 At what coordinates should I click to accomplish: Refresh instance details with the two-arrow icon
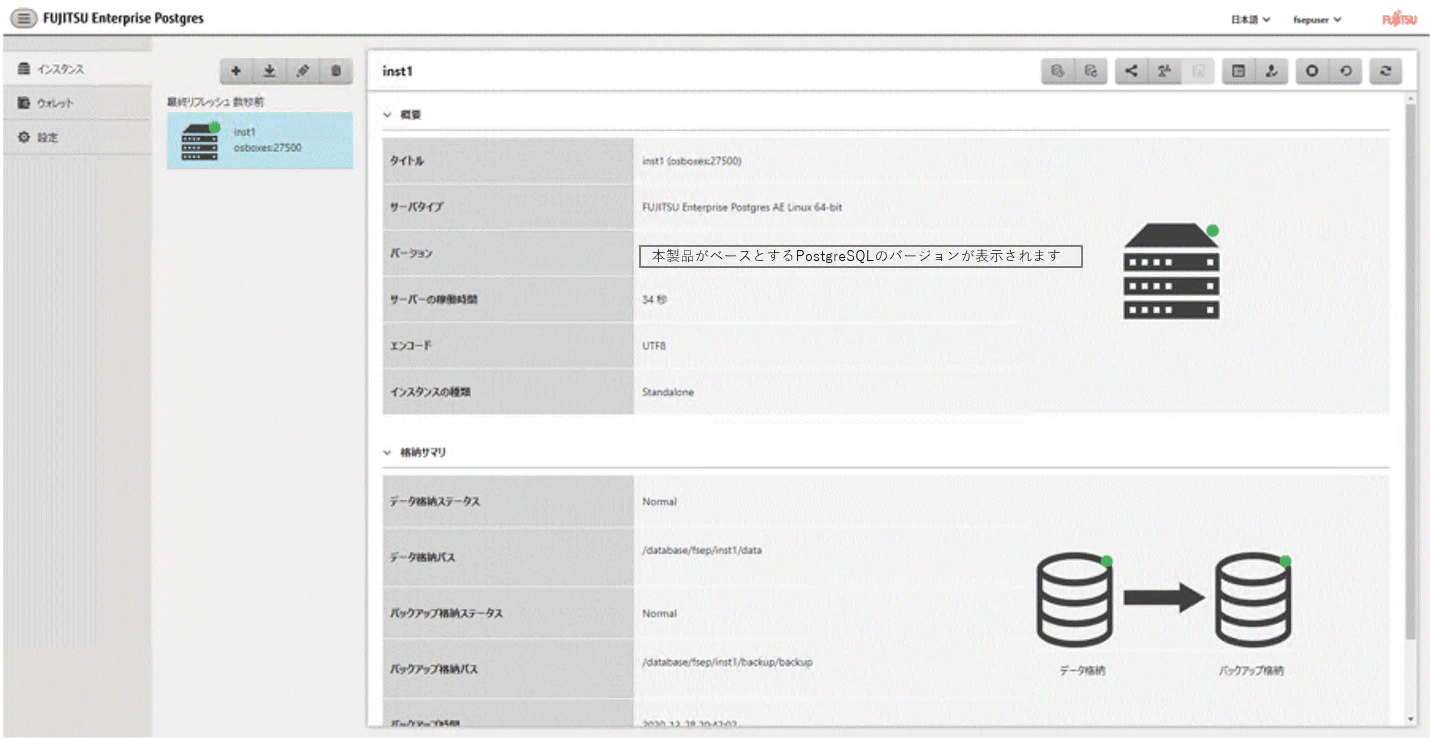(1385, 71)
